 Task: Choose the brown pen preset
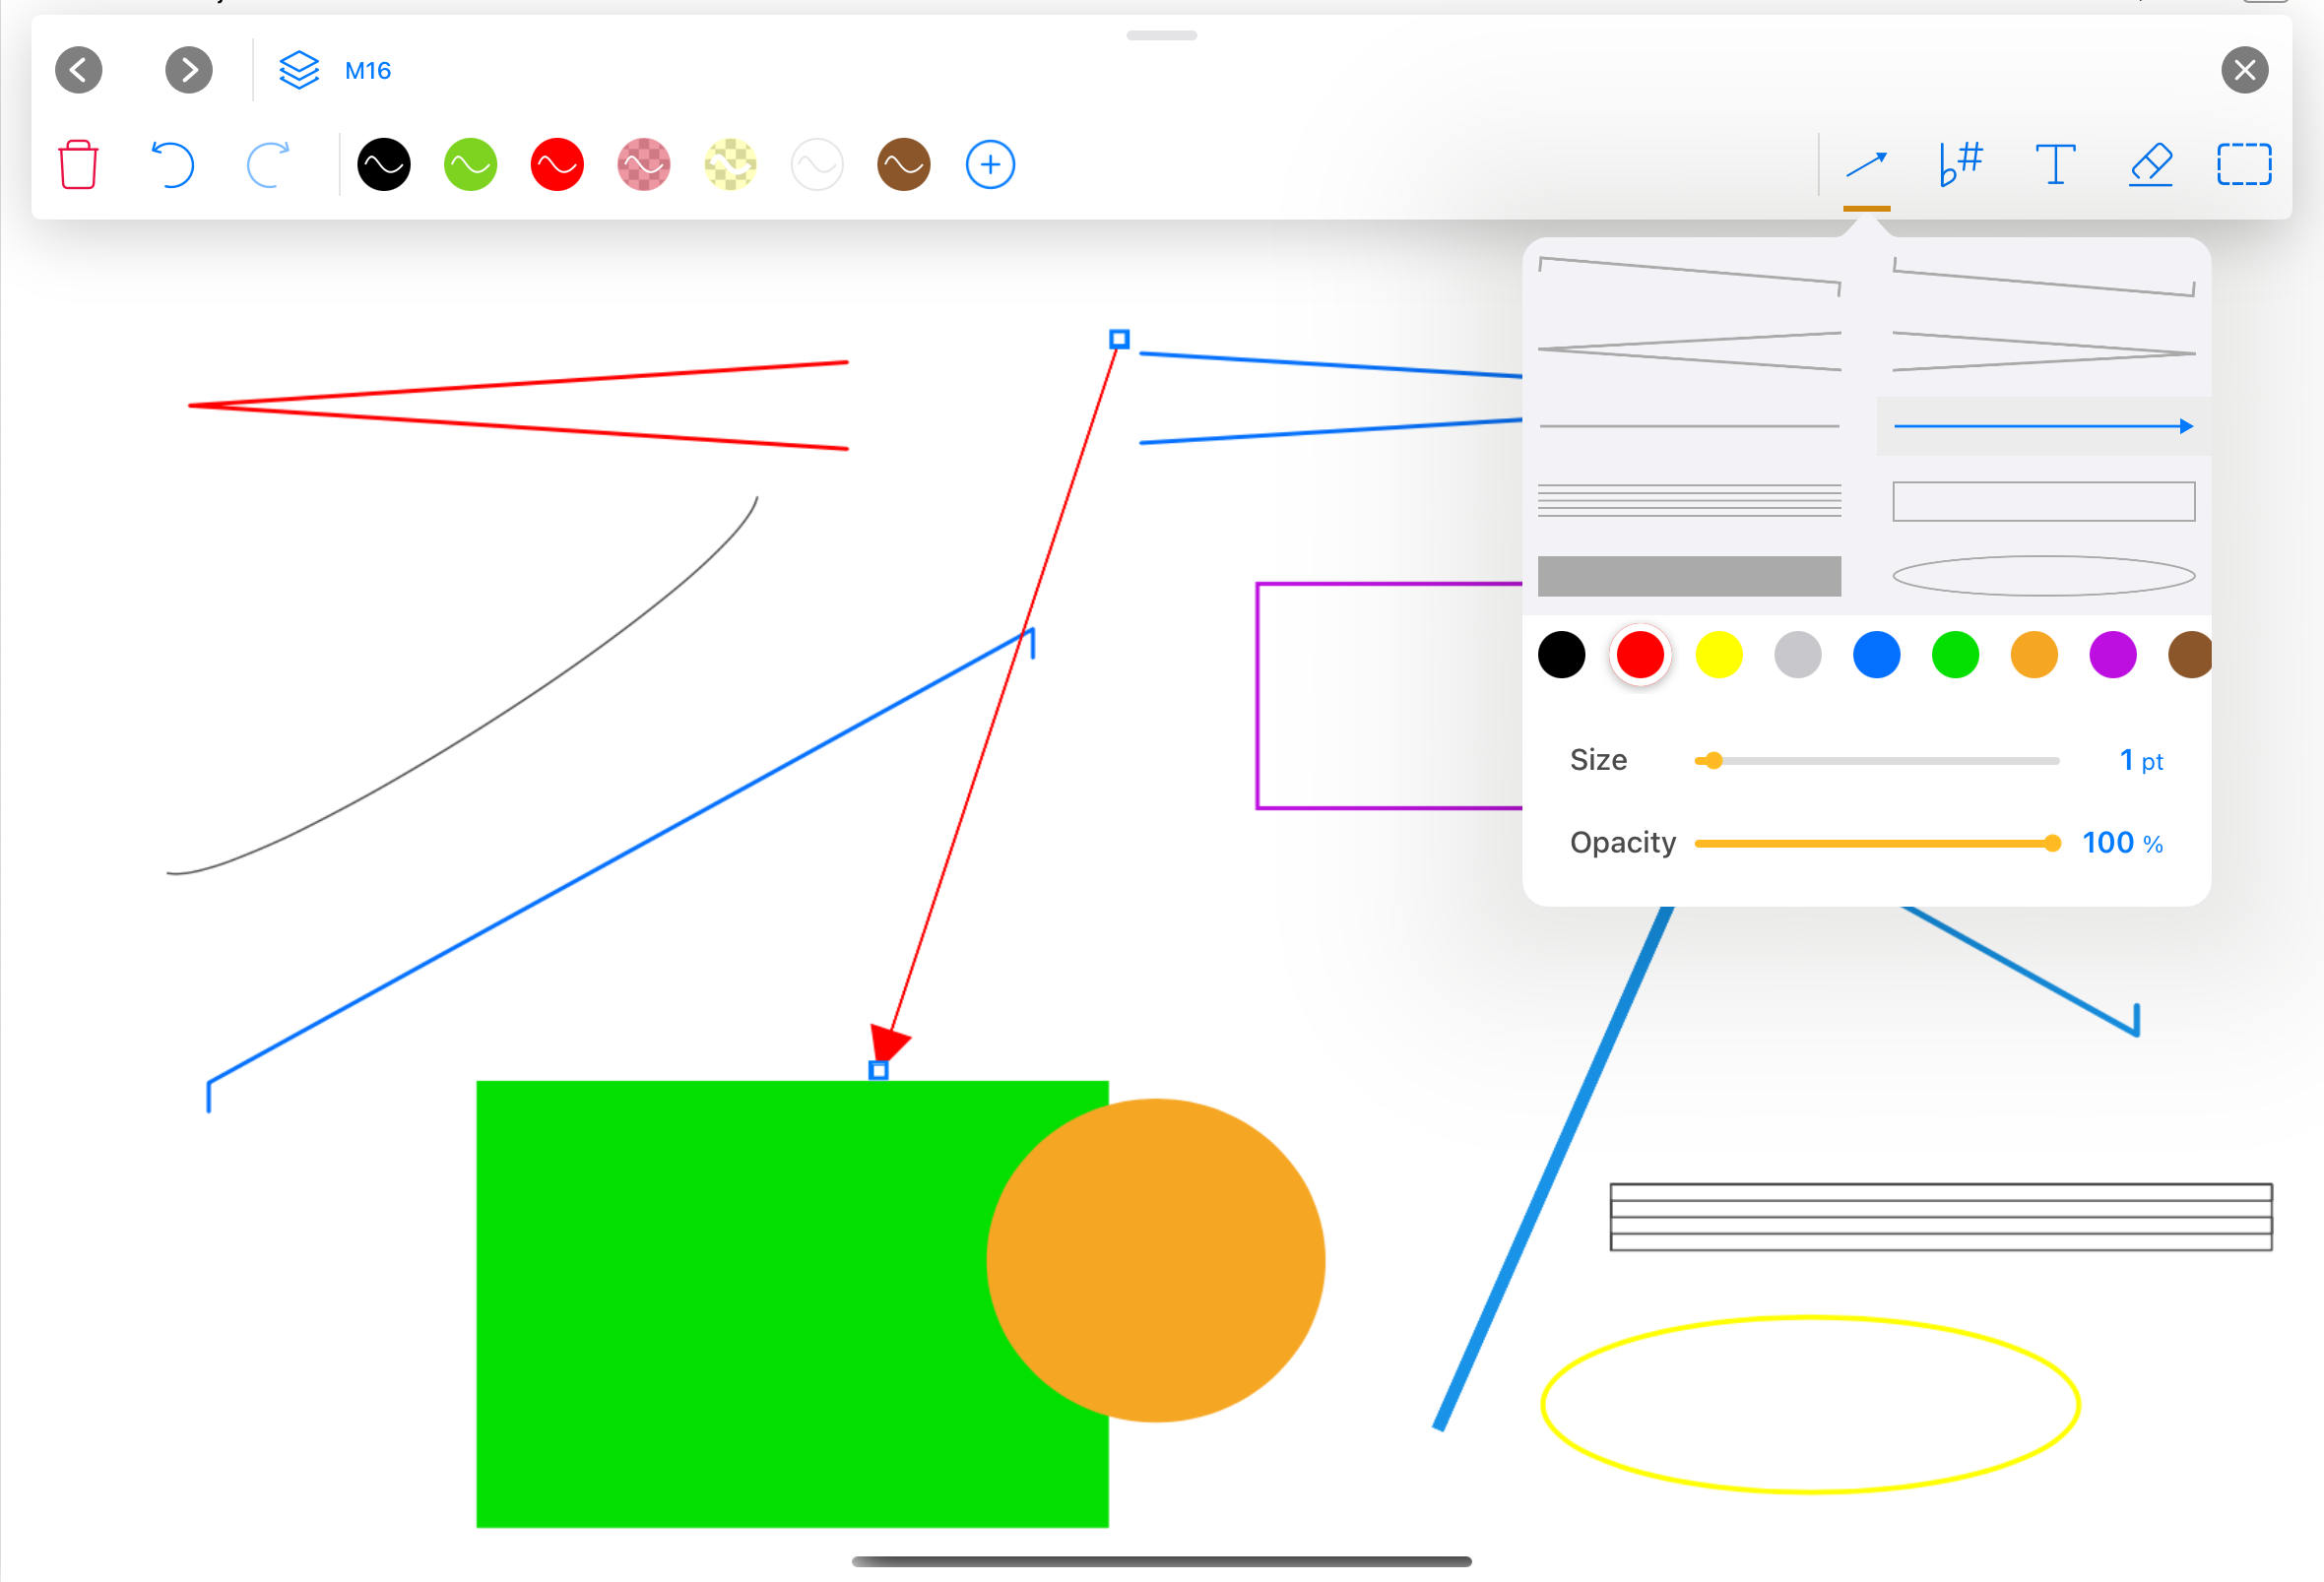pyautogui.click(x=903, y=165)
